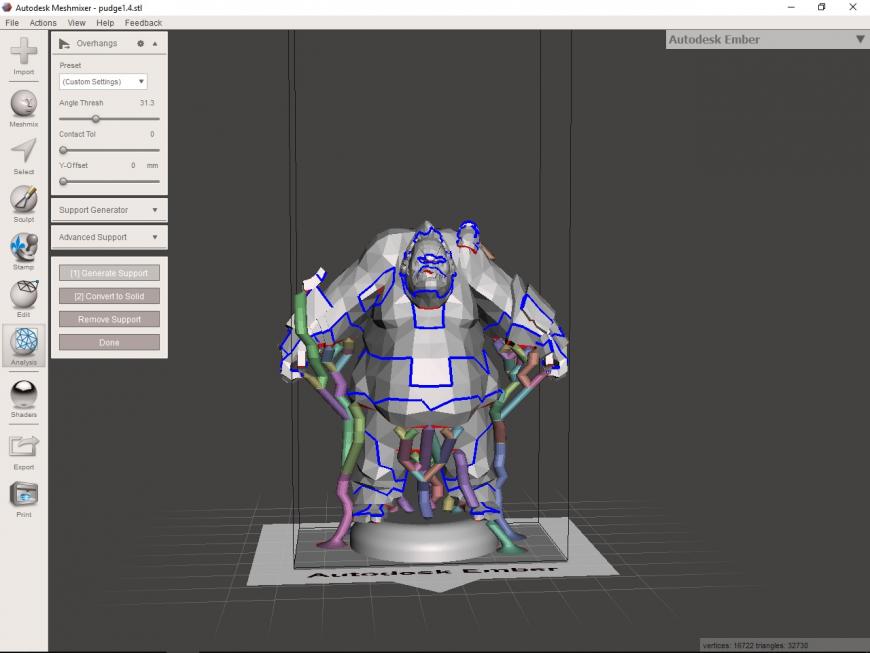
Task: Open the View menu
Action: pyautogui.click(x=77, y=23)
